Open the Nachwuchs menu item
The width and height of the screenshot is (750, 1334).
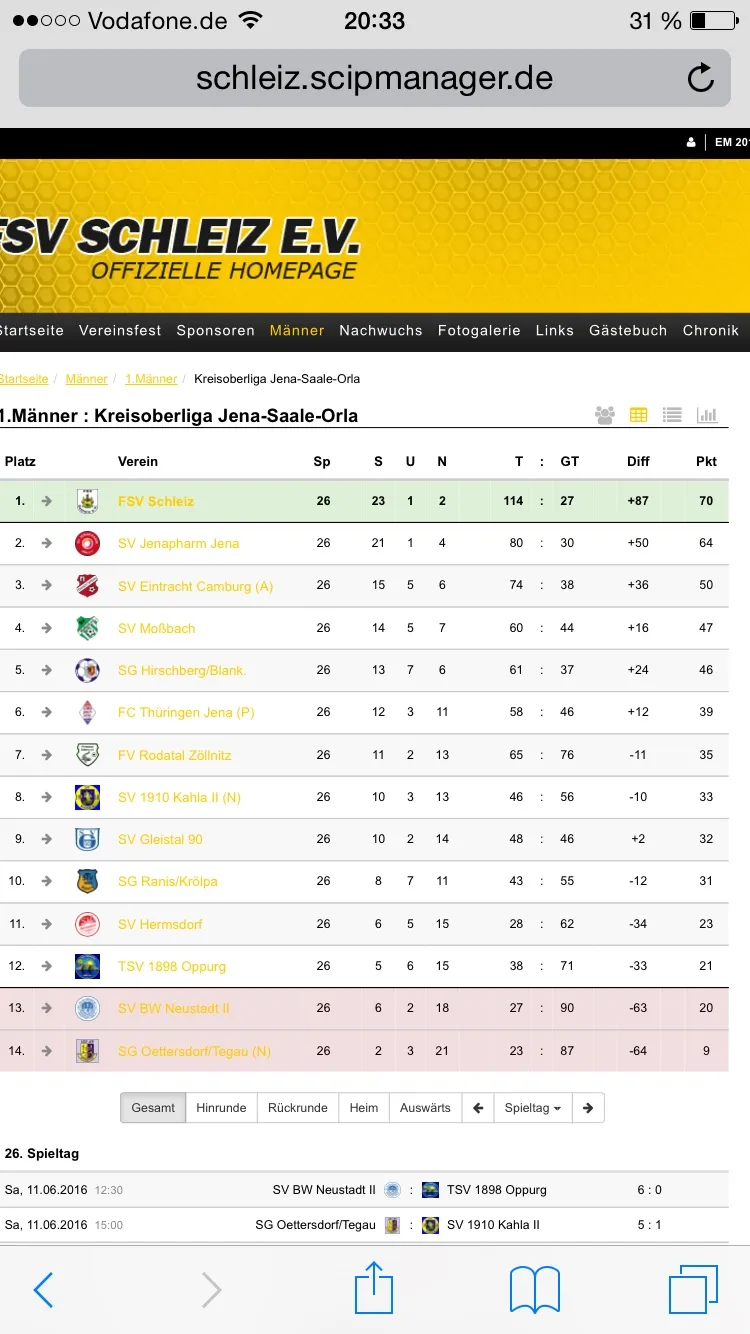381,330
